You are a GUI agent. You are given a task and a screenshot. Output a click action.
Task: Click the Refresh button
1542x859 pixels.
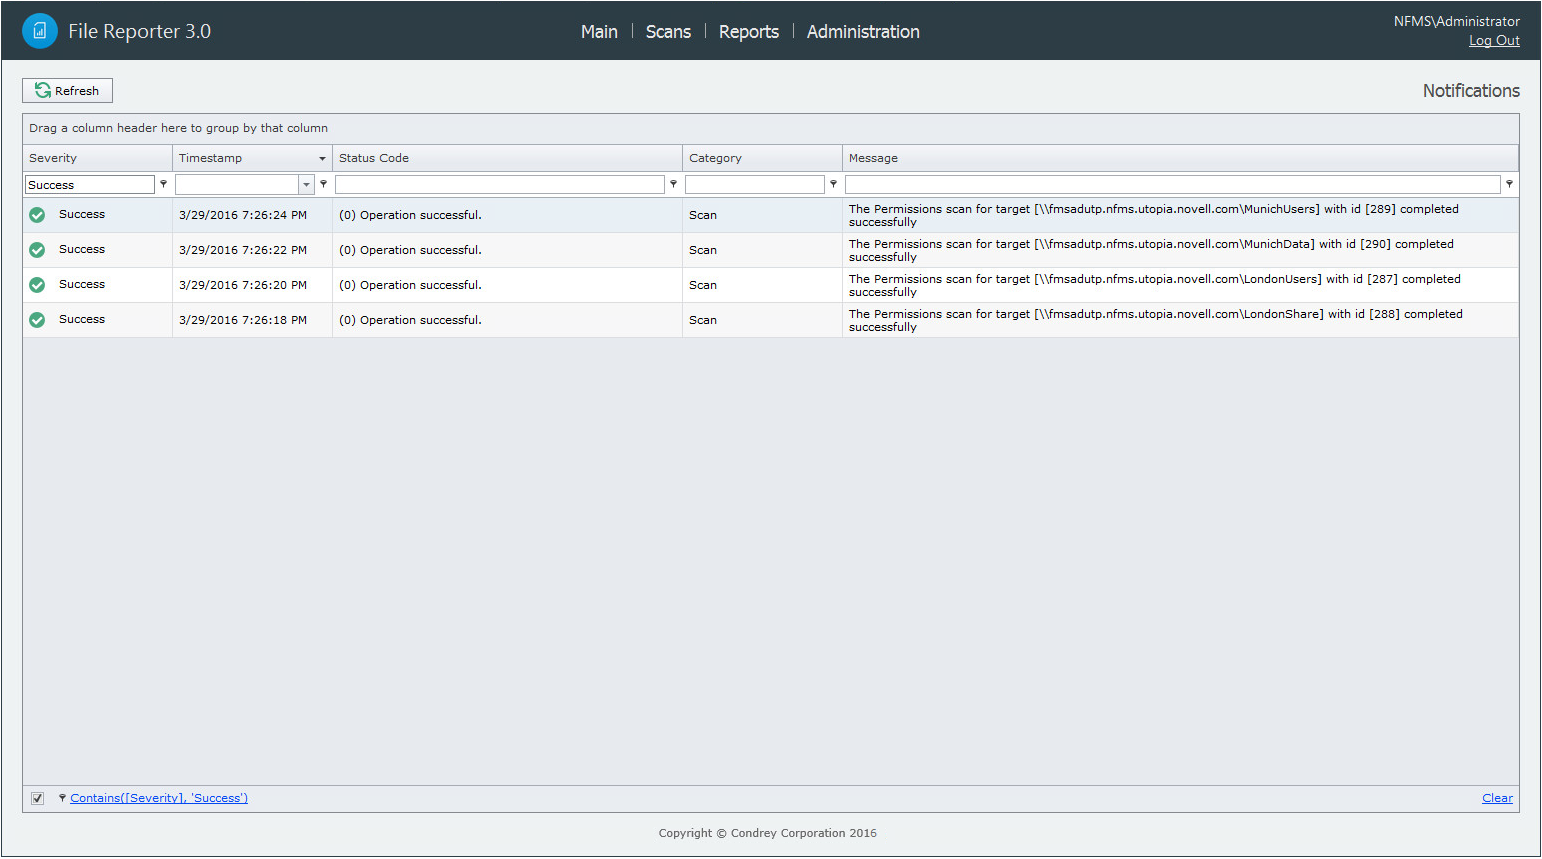tap(67, 91)
